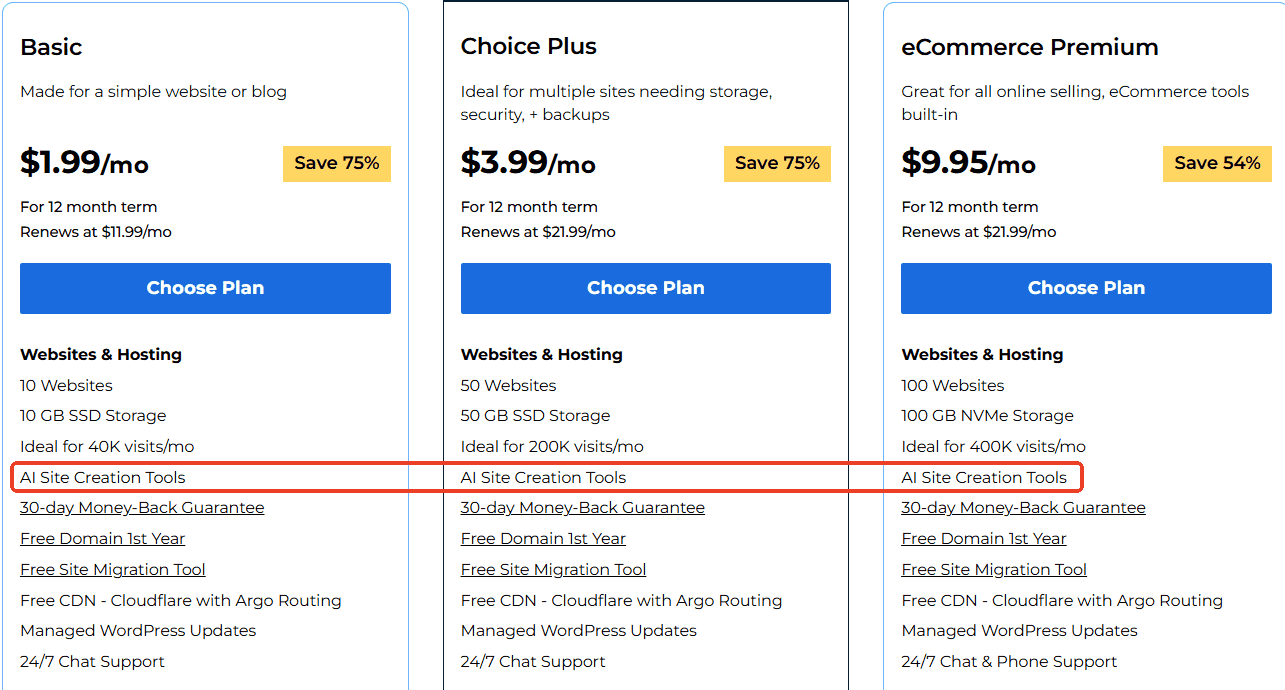1285x690 pixels.
Task: Select Choose Plan under Choice Plus
Action: point(645,288)
